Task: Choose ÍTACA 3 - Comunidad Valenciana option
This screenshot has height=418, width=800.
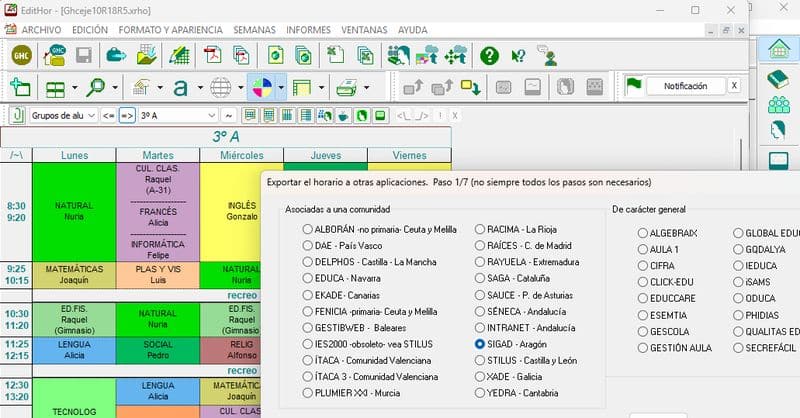Action: (370, 377)
